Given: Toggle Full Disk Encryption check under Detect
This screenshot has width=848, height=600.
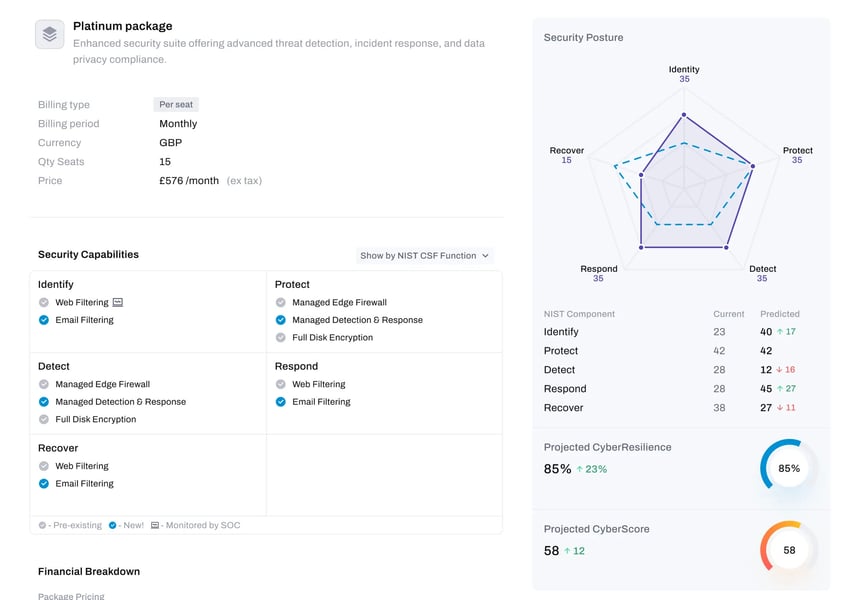Looking at the screenshot, I should (44, 419).
